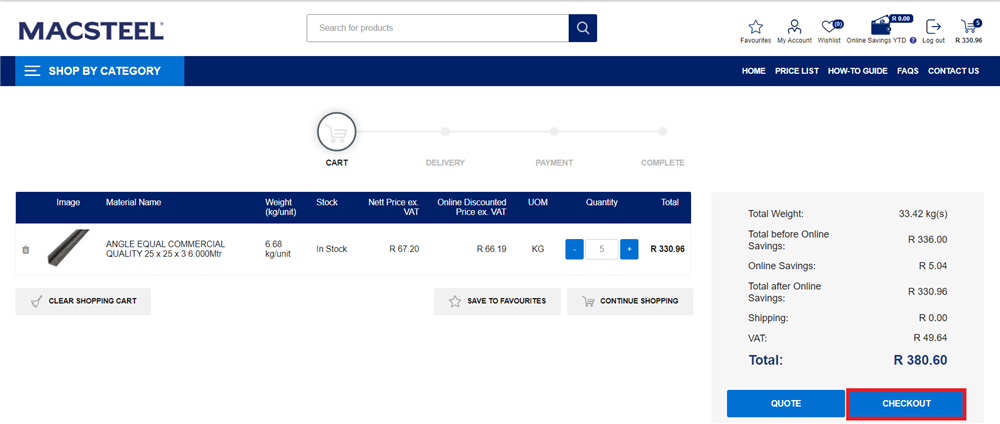The width and height of the screenshot is (1000, 424).
Task: Open the Price List menu item
Action: coord(796,71)
